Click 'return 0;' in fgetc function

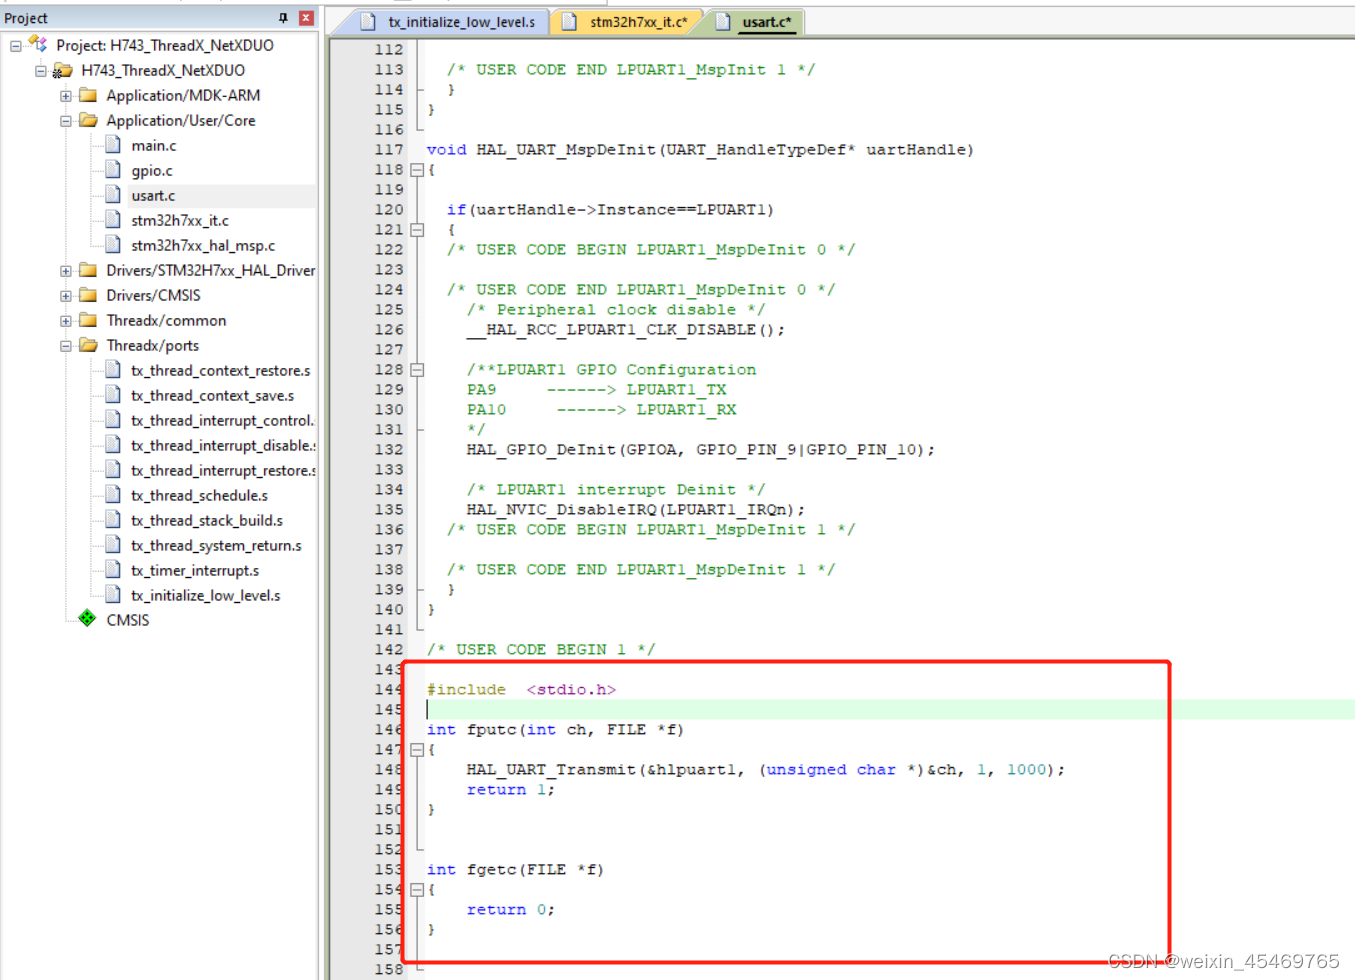pyautogui.click(x=510, y=910)
